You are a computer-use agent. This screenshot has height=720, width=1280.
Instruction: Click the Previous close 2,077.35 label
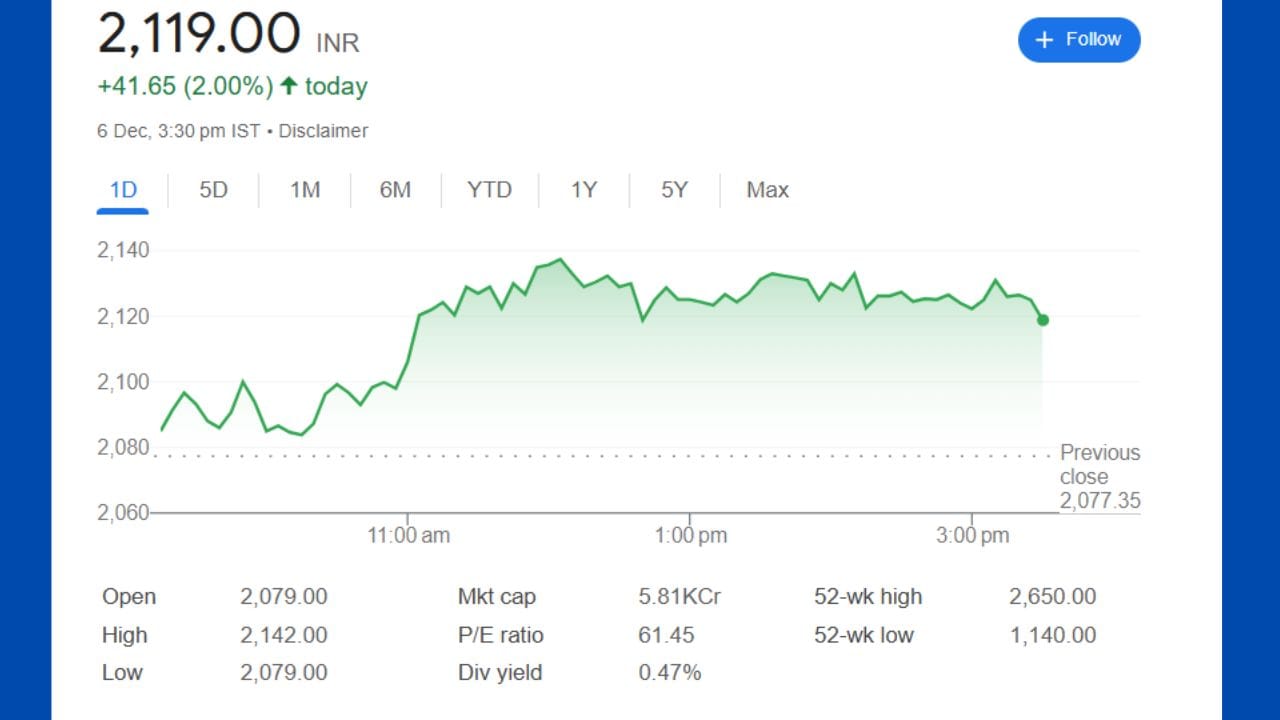1099,477
